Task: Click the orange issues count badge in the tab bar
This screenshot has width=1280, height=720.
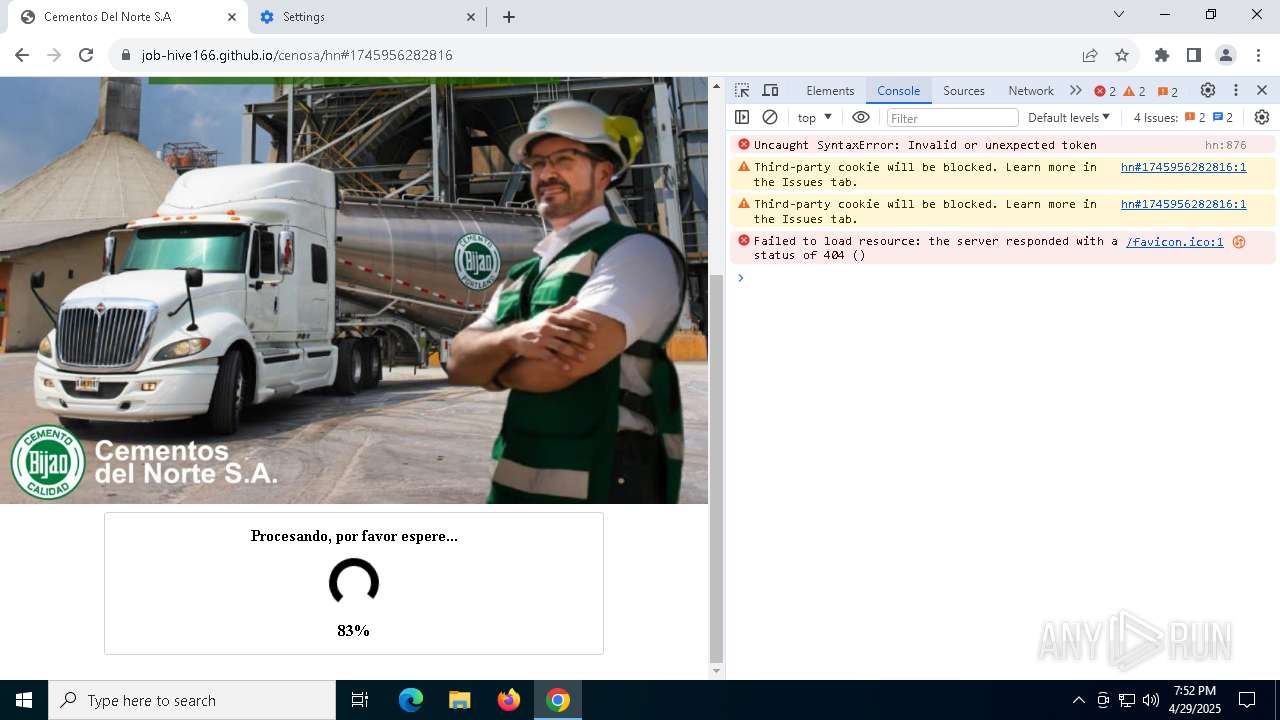Action: (1168, 91)
